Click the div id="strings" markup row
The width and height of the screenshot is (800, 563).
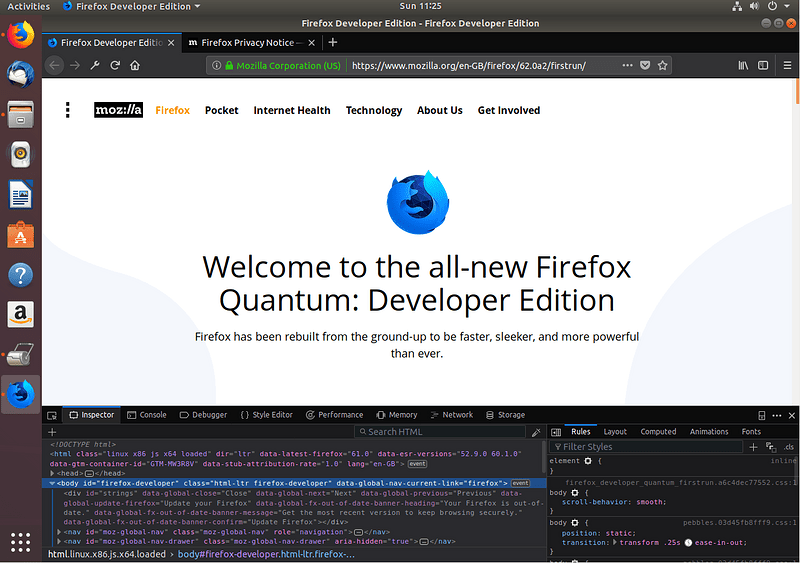pyautogui.click(x=303, y=508)
